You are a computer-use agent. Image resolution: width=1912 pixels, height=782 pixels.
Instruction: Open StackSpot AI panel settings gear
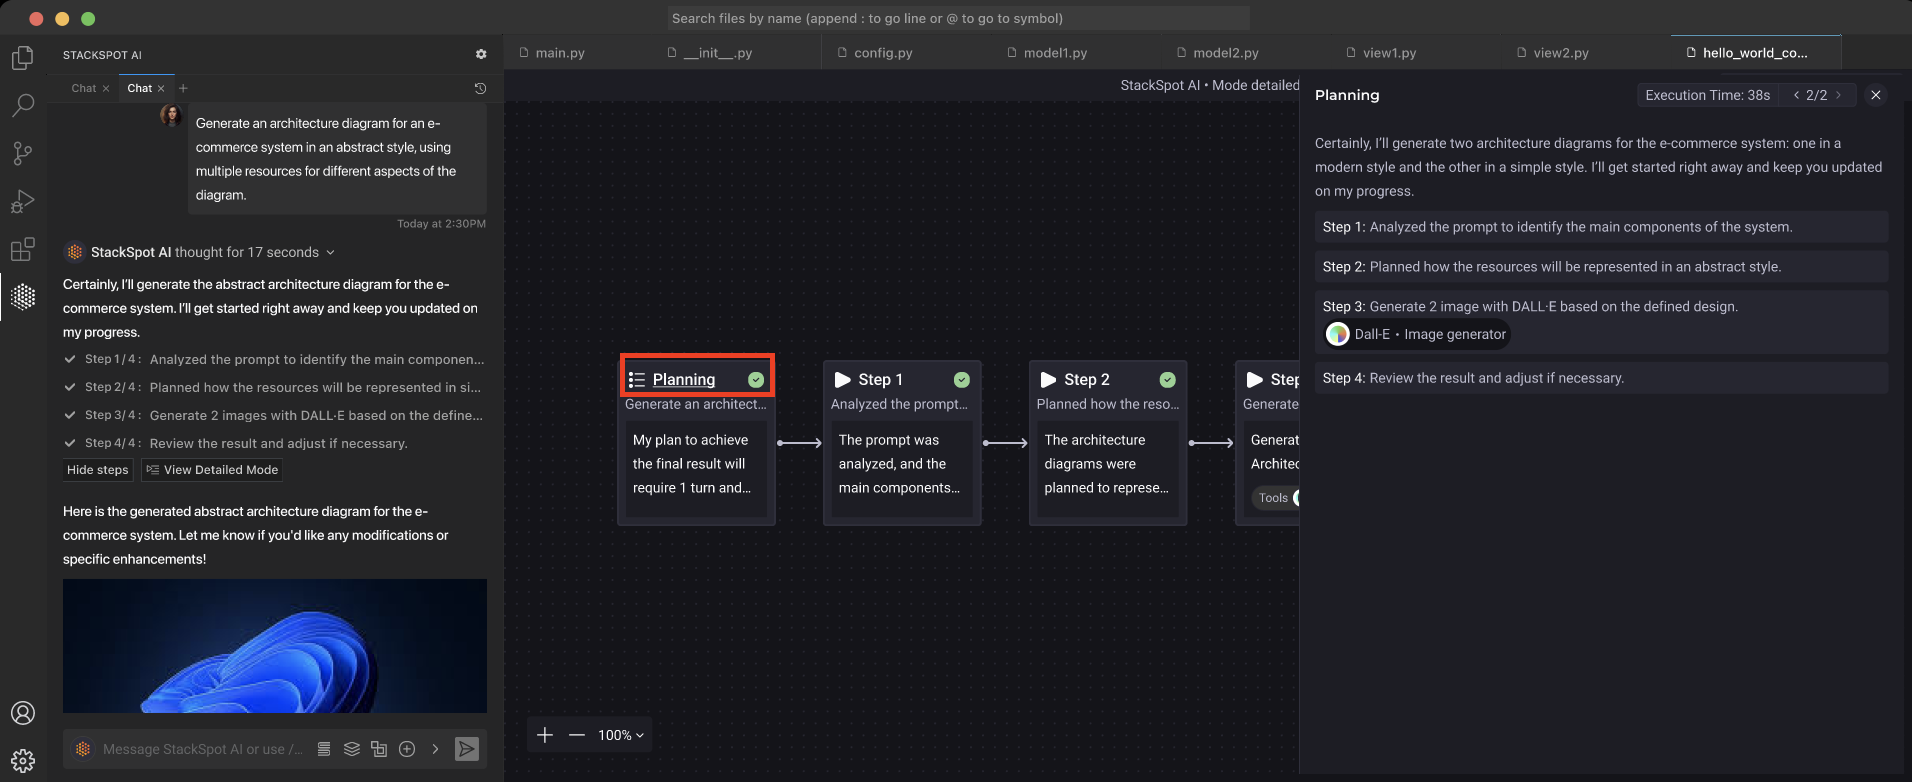481,55
